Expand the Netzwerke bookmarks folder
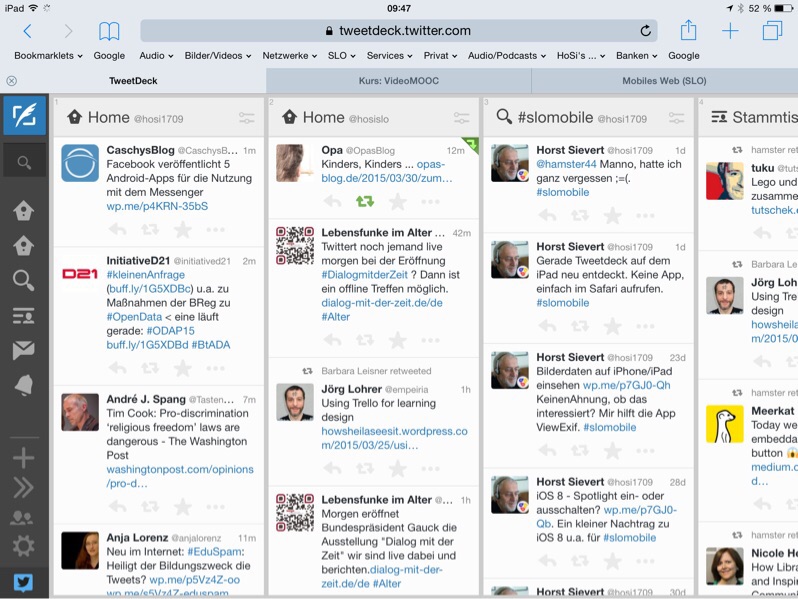This screenshot has width=798, height=599. pos(290,56)
